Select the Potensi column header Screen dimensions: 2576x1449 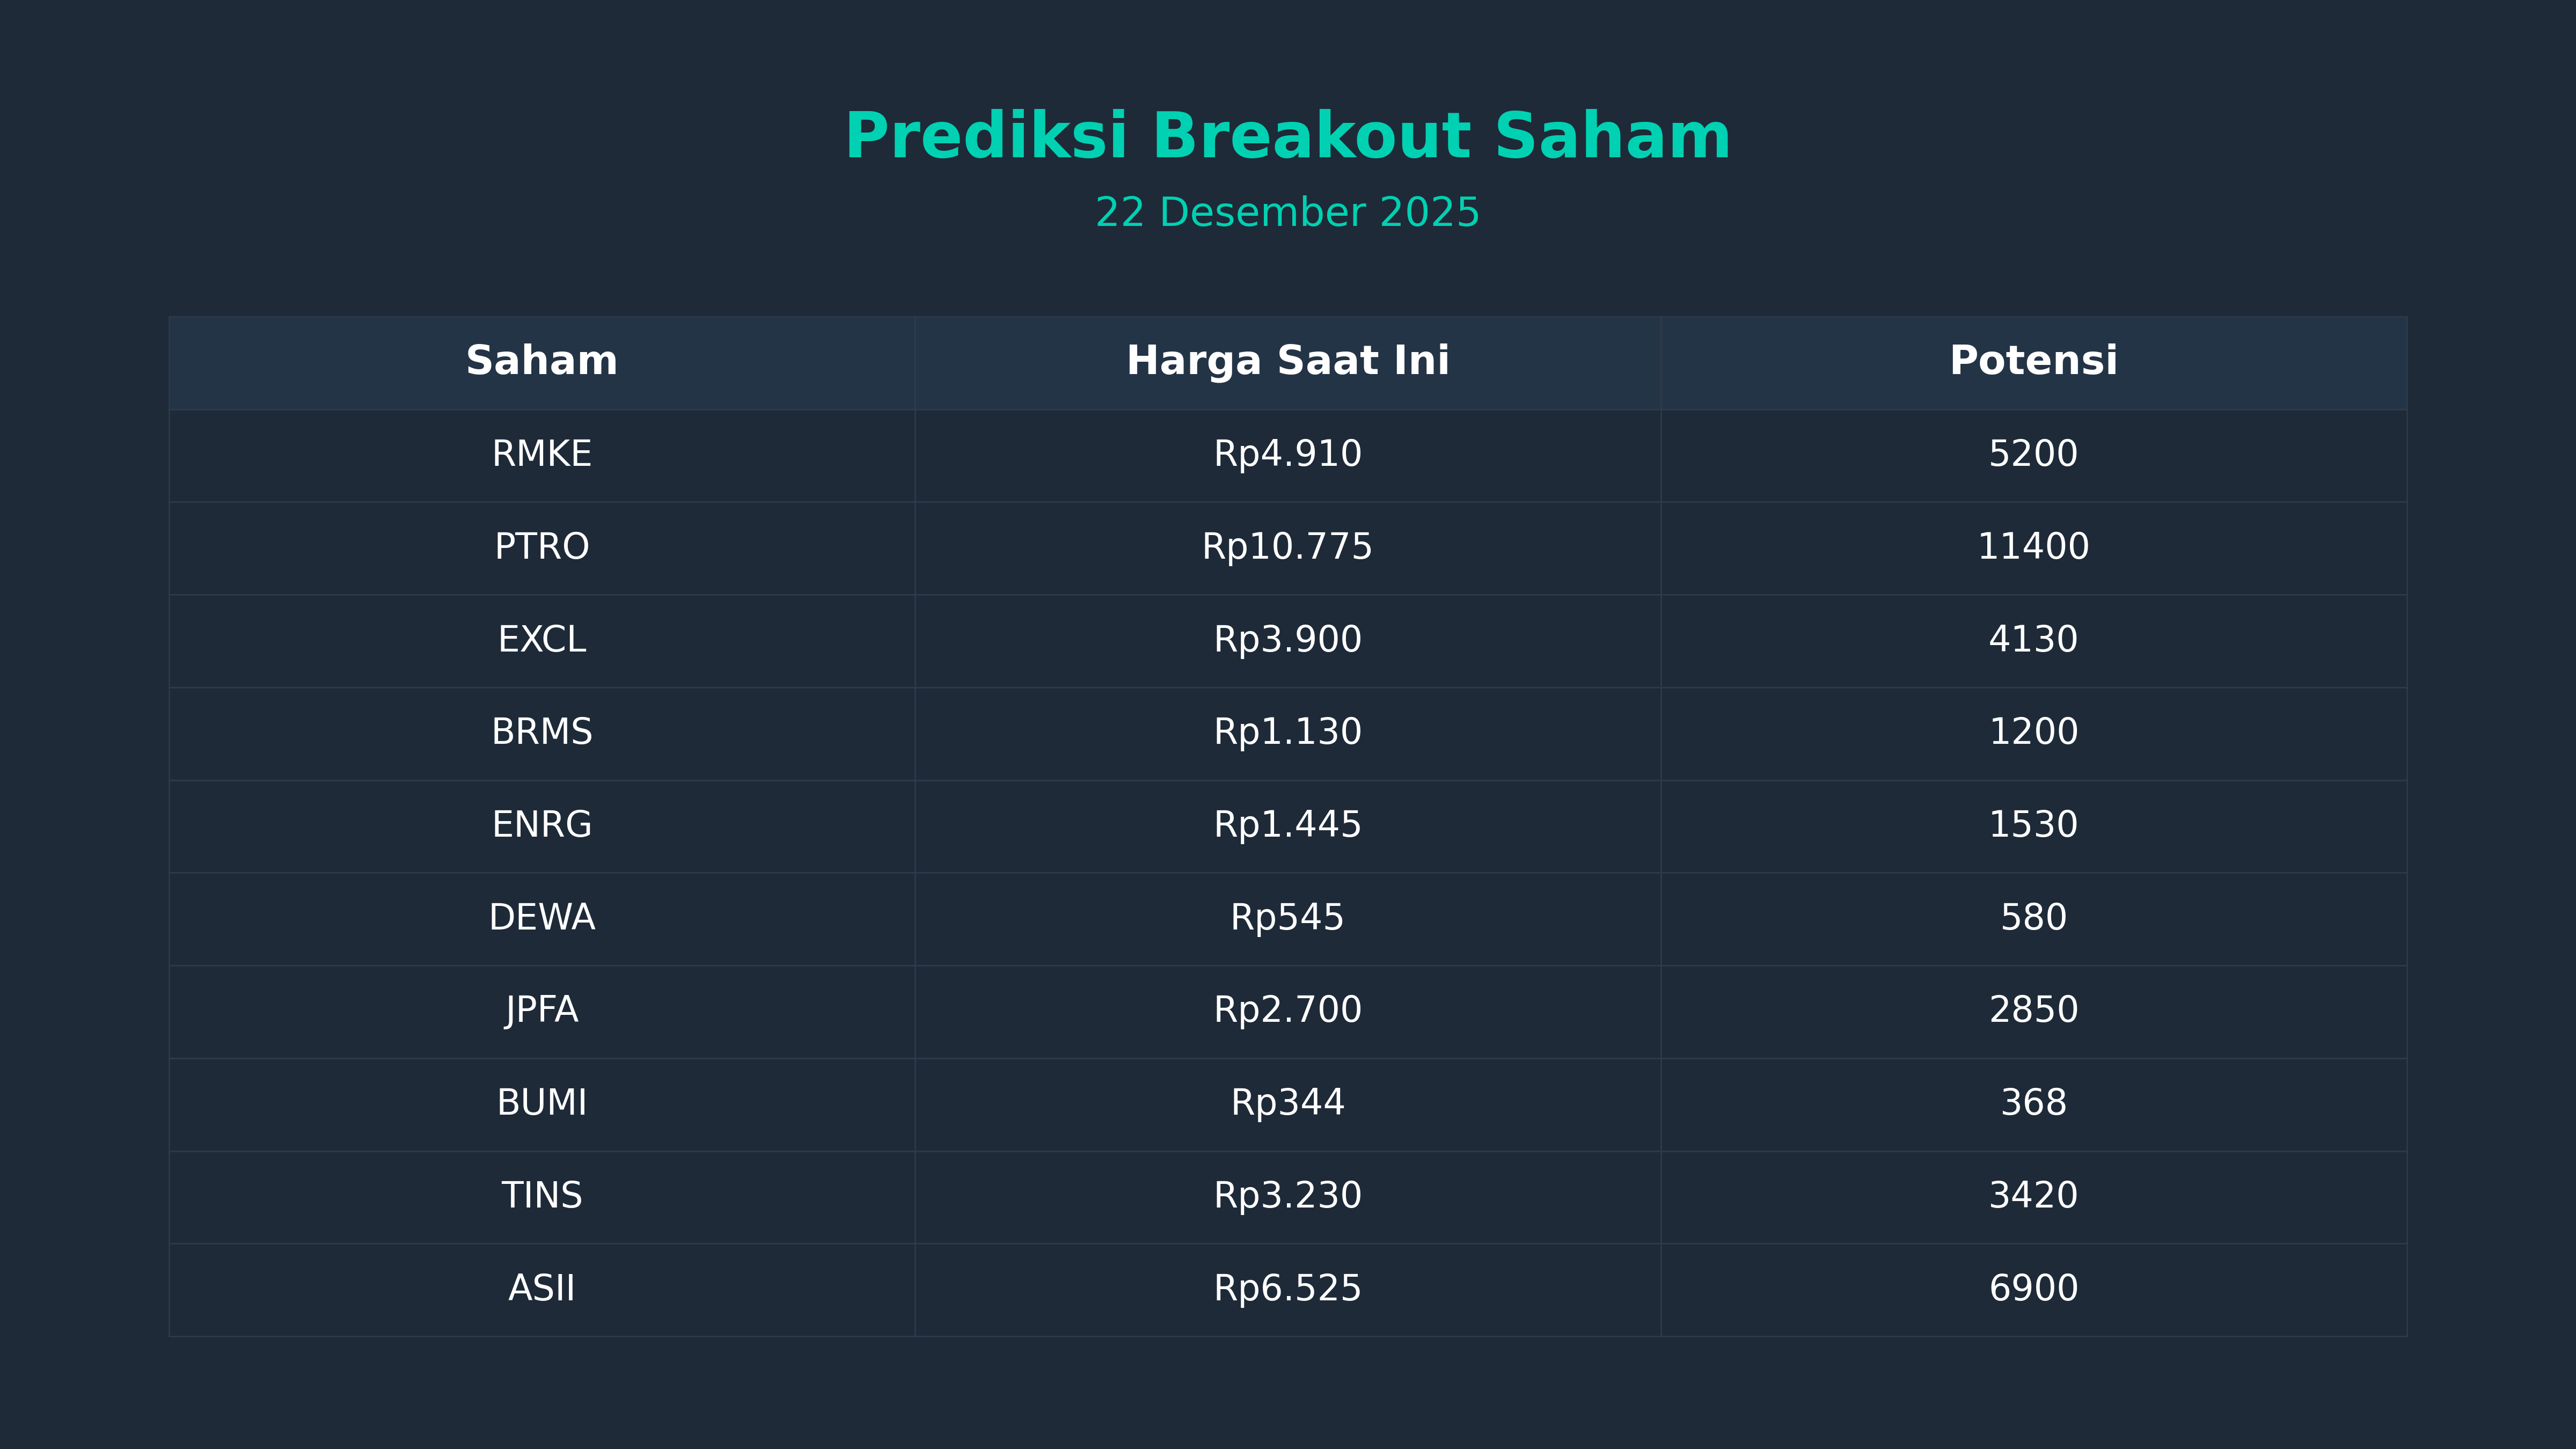point(2033,361)
